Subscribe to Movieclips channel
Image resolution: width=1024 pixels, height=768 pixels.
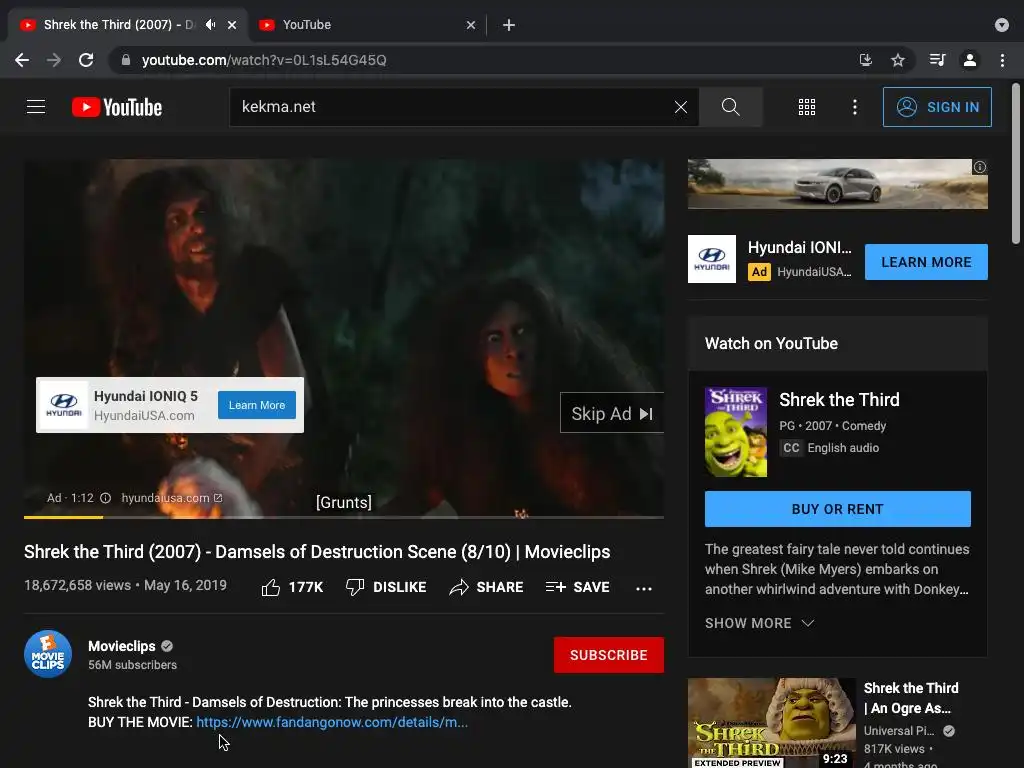pos(609,655)
